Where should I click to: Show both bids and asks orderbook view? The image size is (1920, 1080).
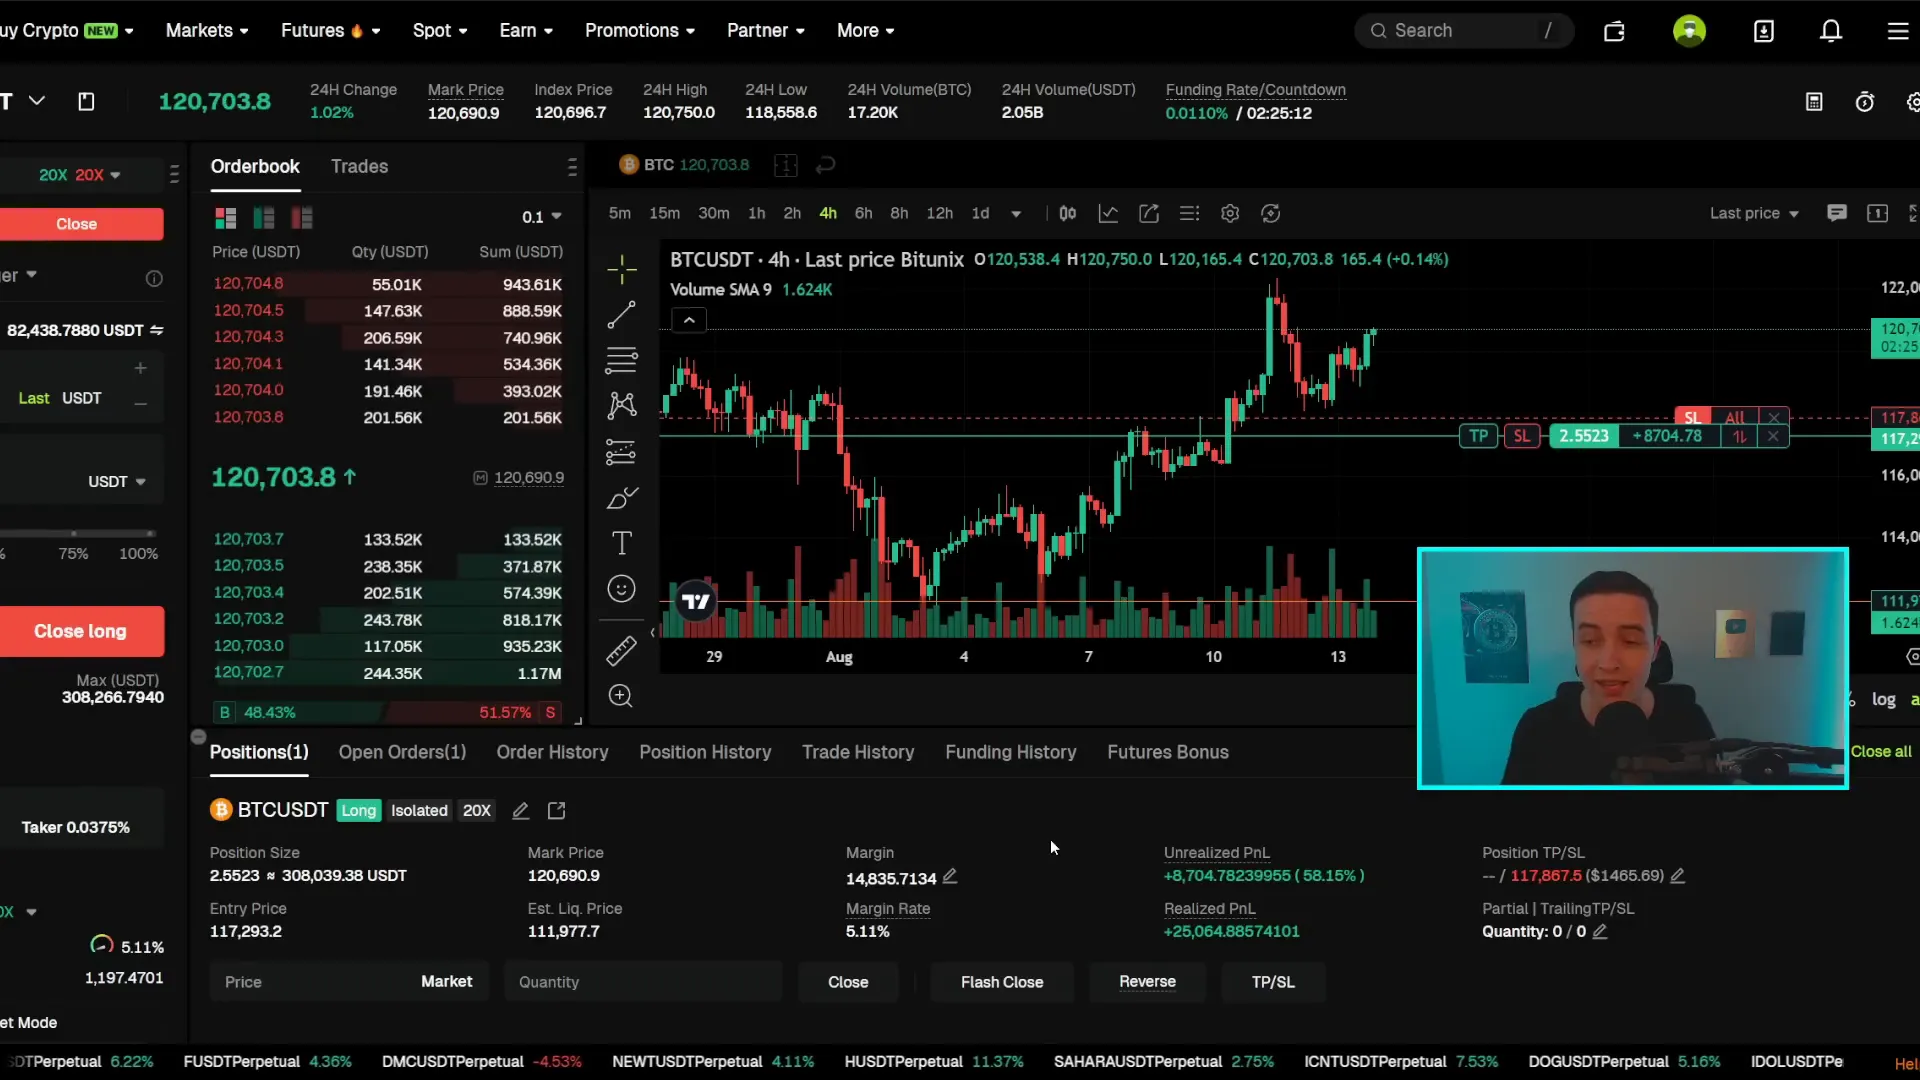(226, 218)
